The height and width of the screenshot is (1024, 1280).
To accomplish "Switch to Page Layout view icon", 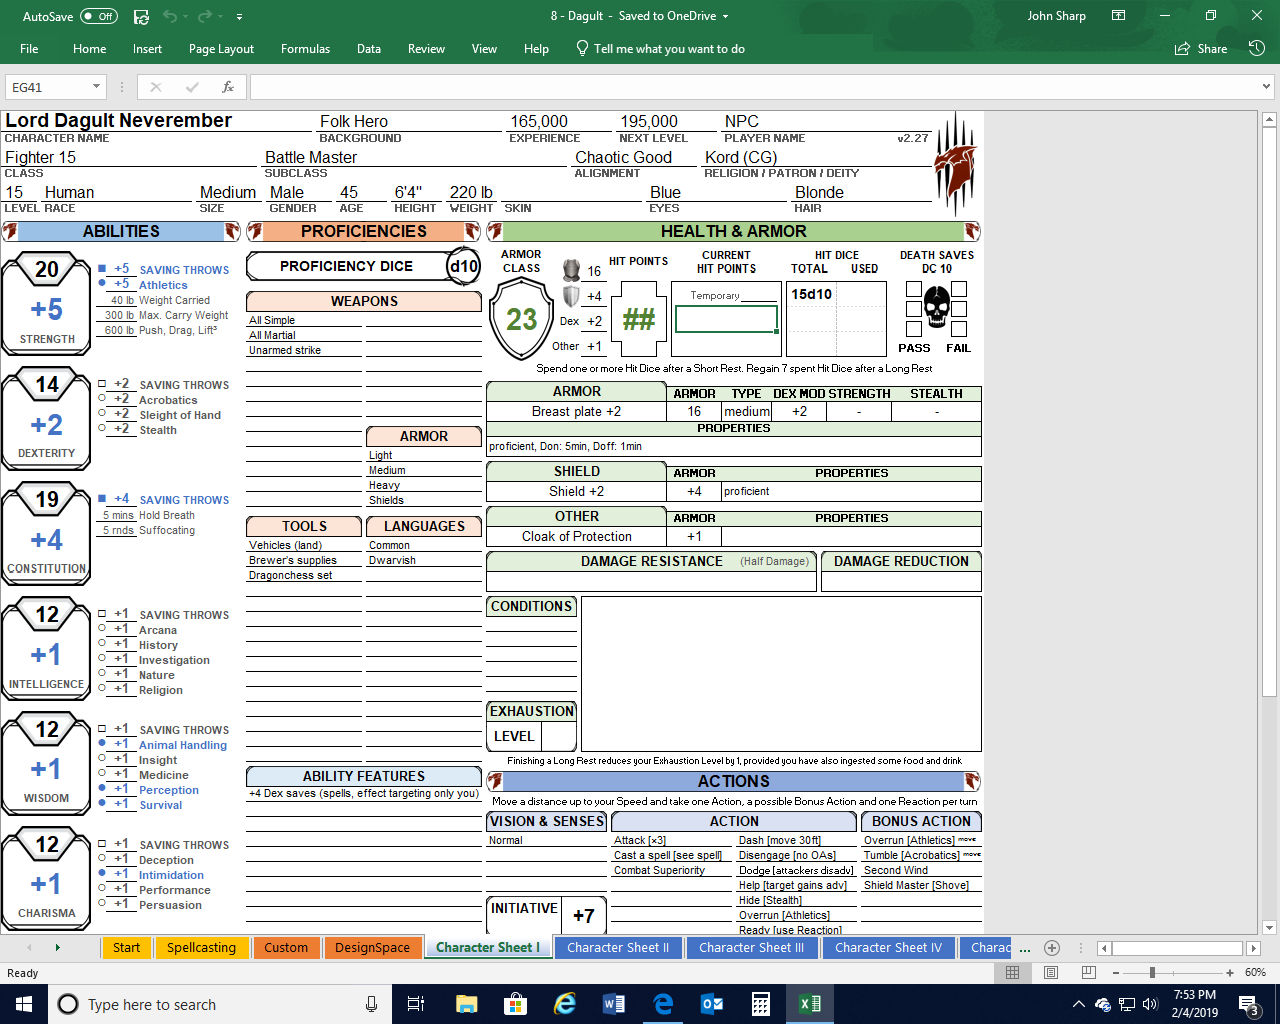I will [1051, 972].
